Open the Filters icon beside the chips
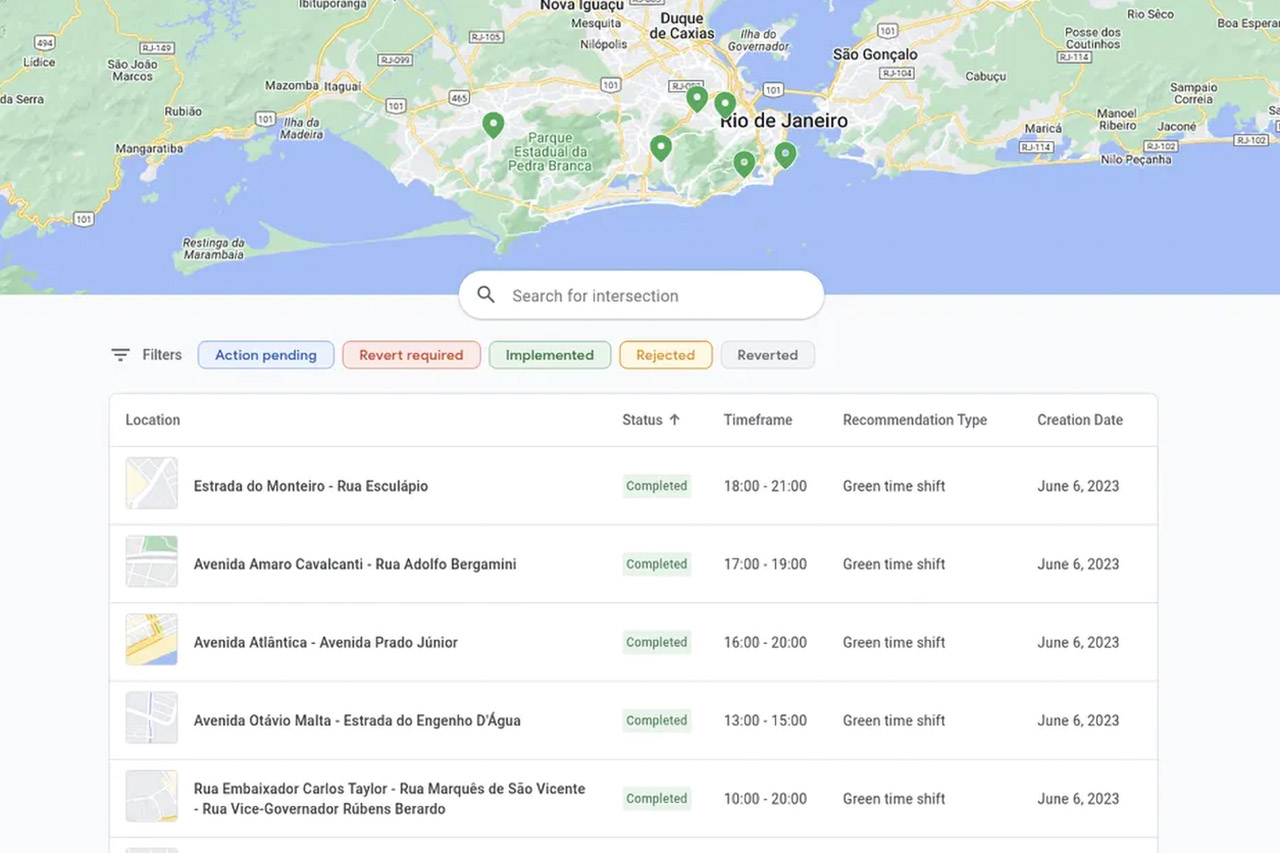 coord(120,355)
